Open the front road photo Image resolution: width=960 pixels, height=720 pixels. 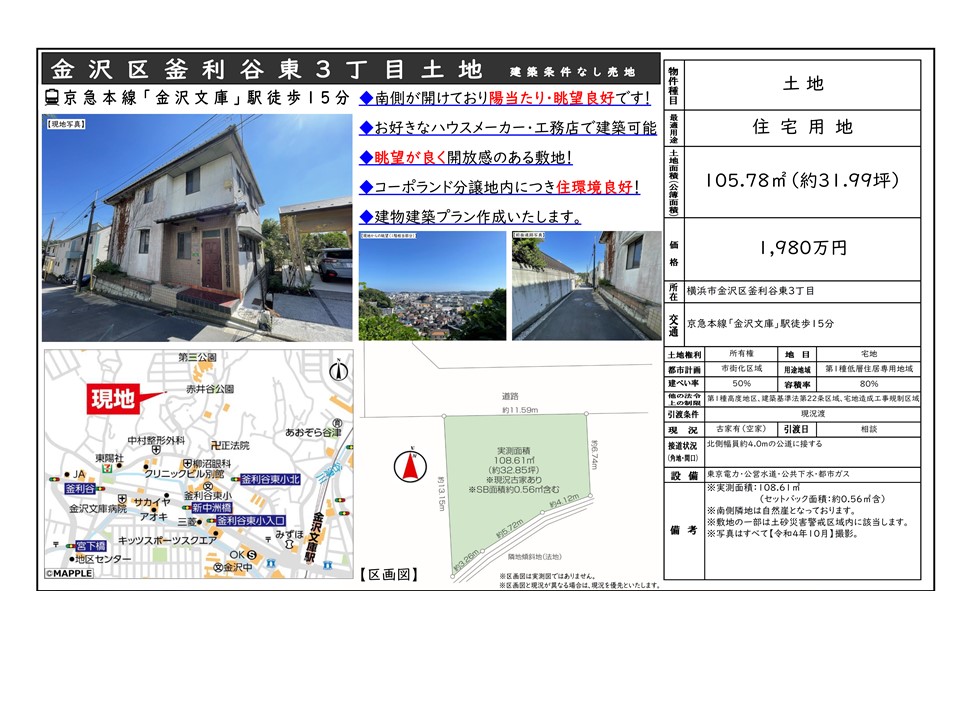tap(586, 286)
